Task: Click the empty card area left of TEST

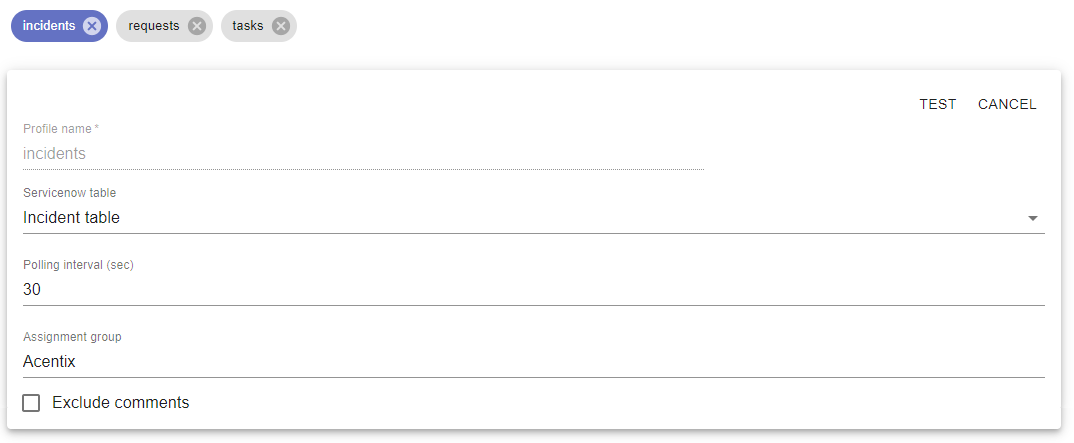Action: pos(459,104)
